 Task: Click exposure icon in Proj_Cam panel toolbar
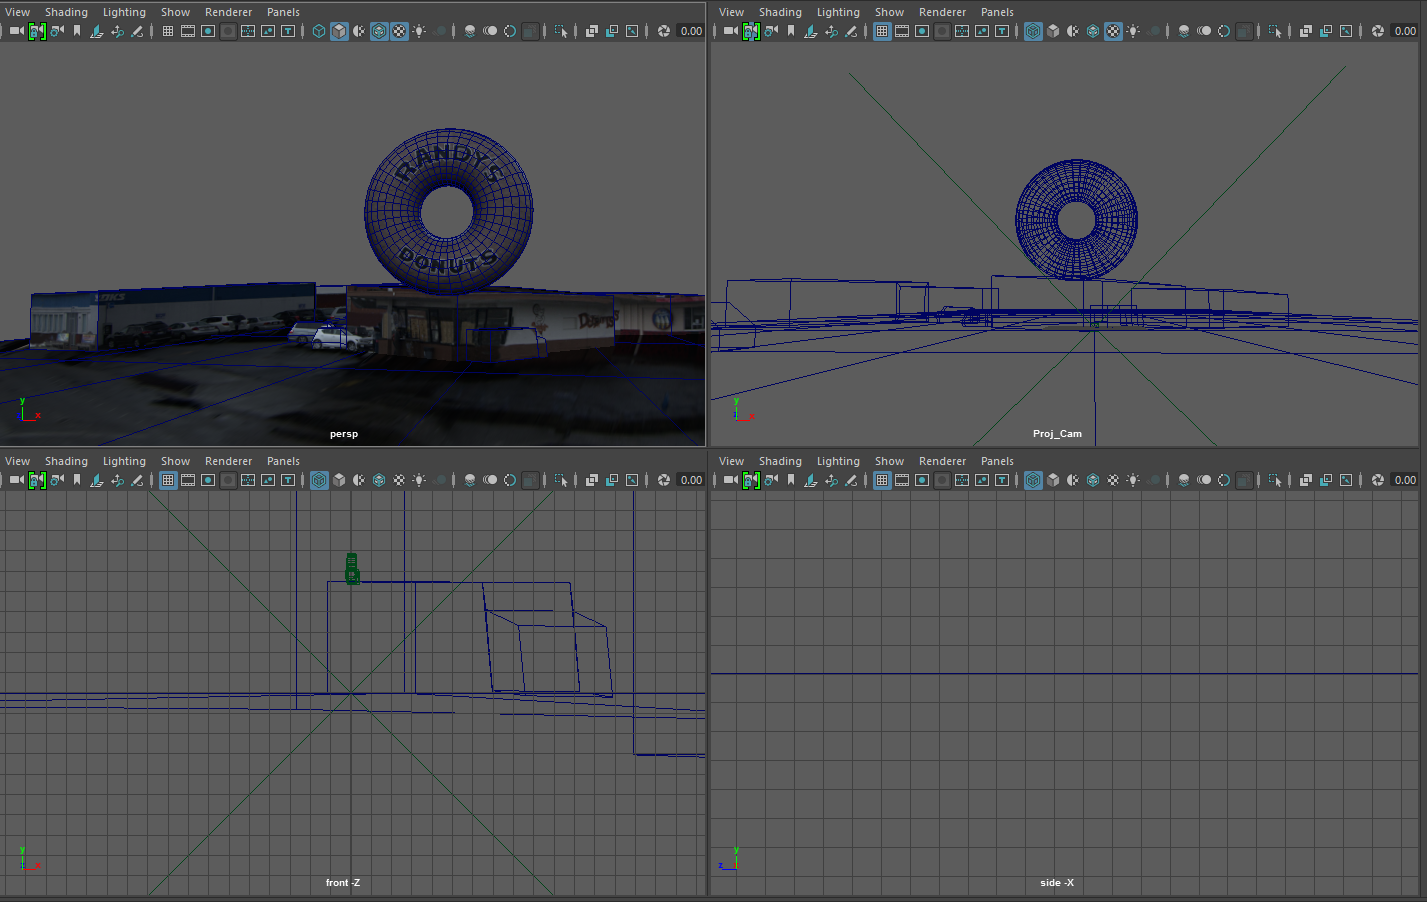[x=1378, y=31]
